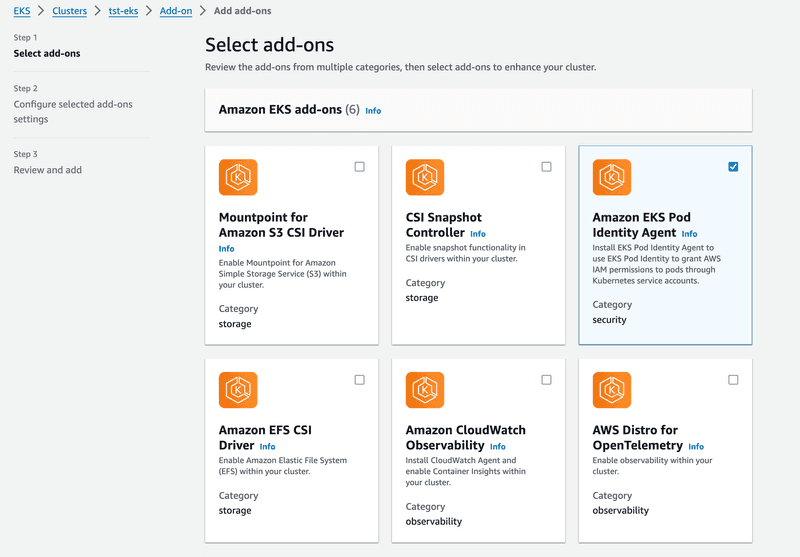Click the Amazon EFS CSI Driver icon

pos(238,390)
